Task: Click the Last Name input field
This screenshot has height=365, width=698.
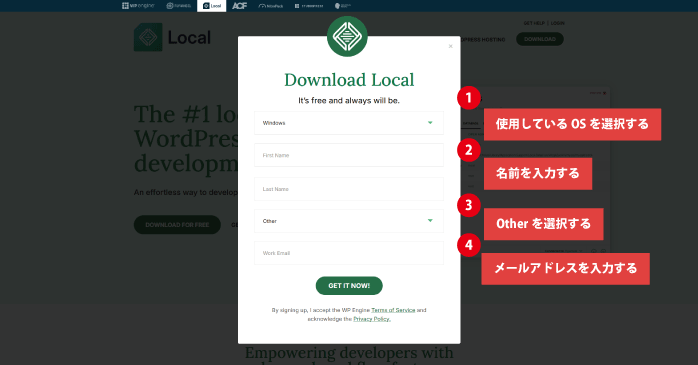Action: point(349,189)
